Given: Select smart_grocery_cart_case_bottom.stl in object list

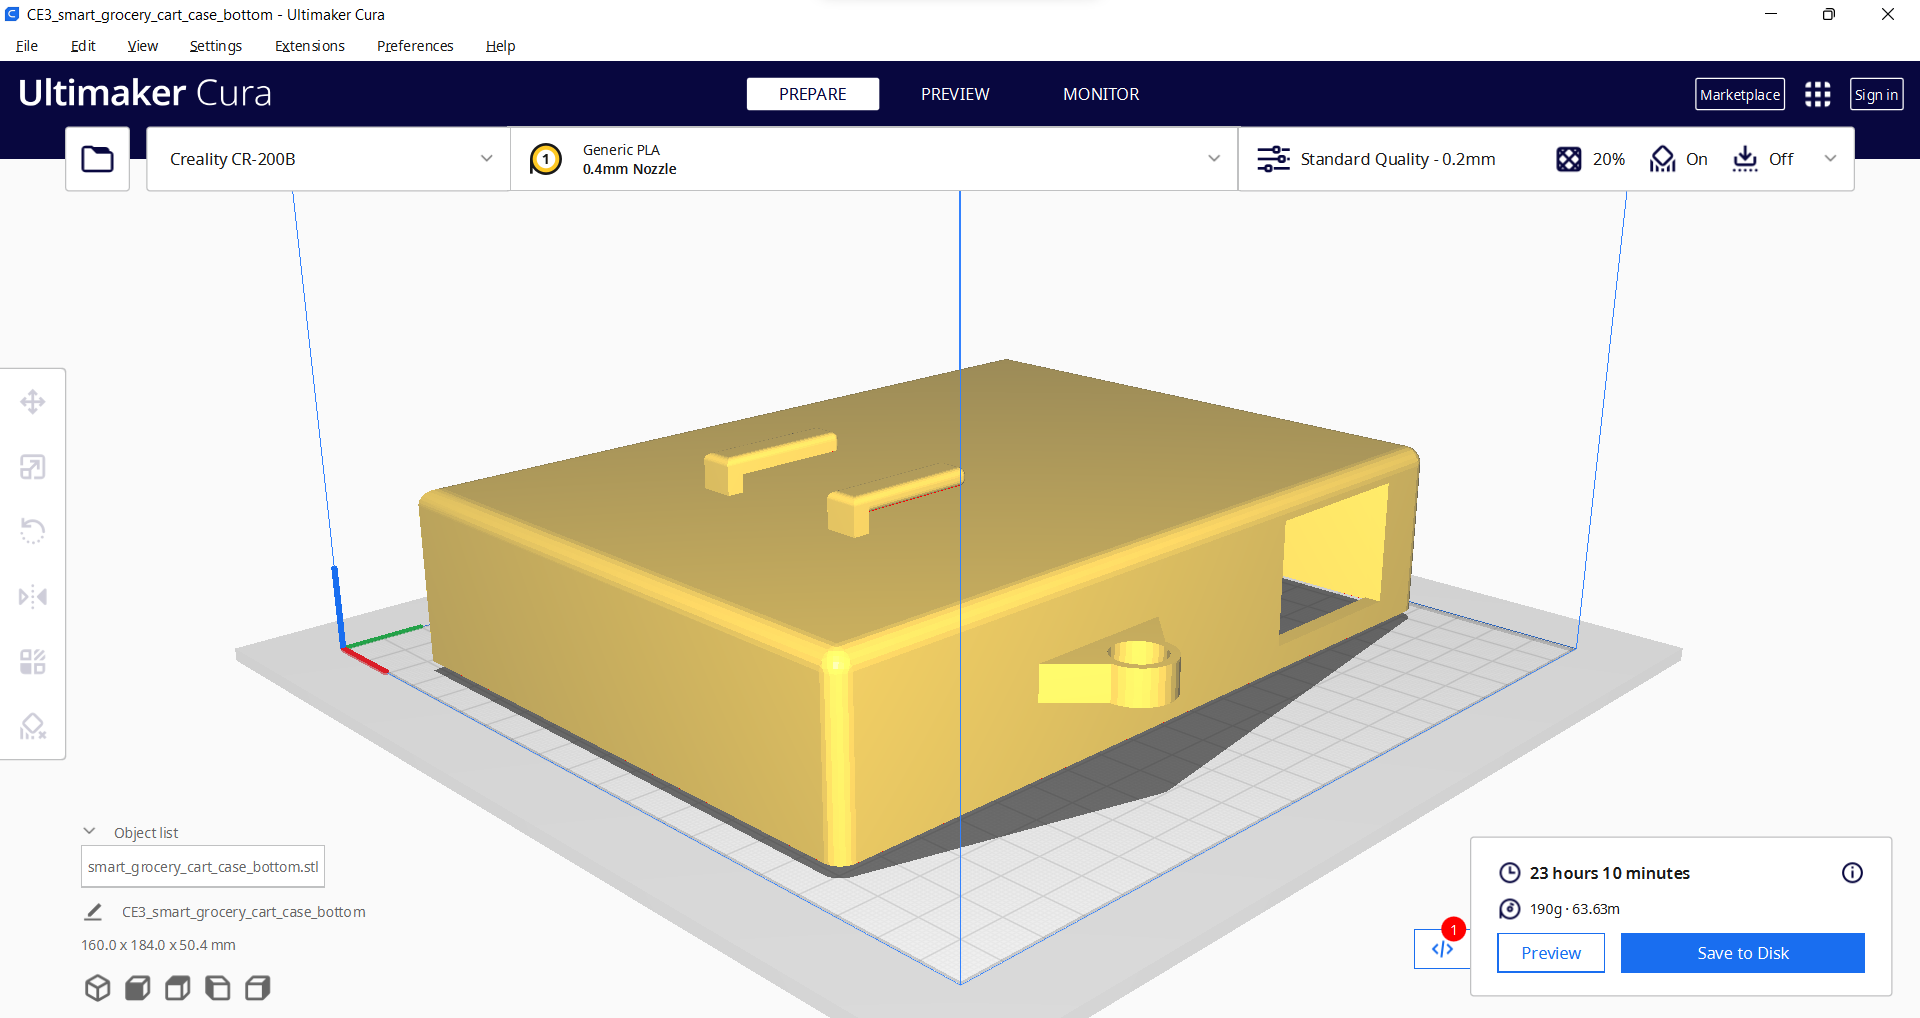Looking at the screenshot, I should (x=203, y=867).
